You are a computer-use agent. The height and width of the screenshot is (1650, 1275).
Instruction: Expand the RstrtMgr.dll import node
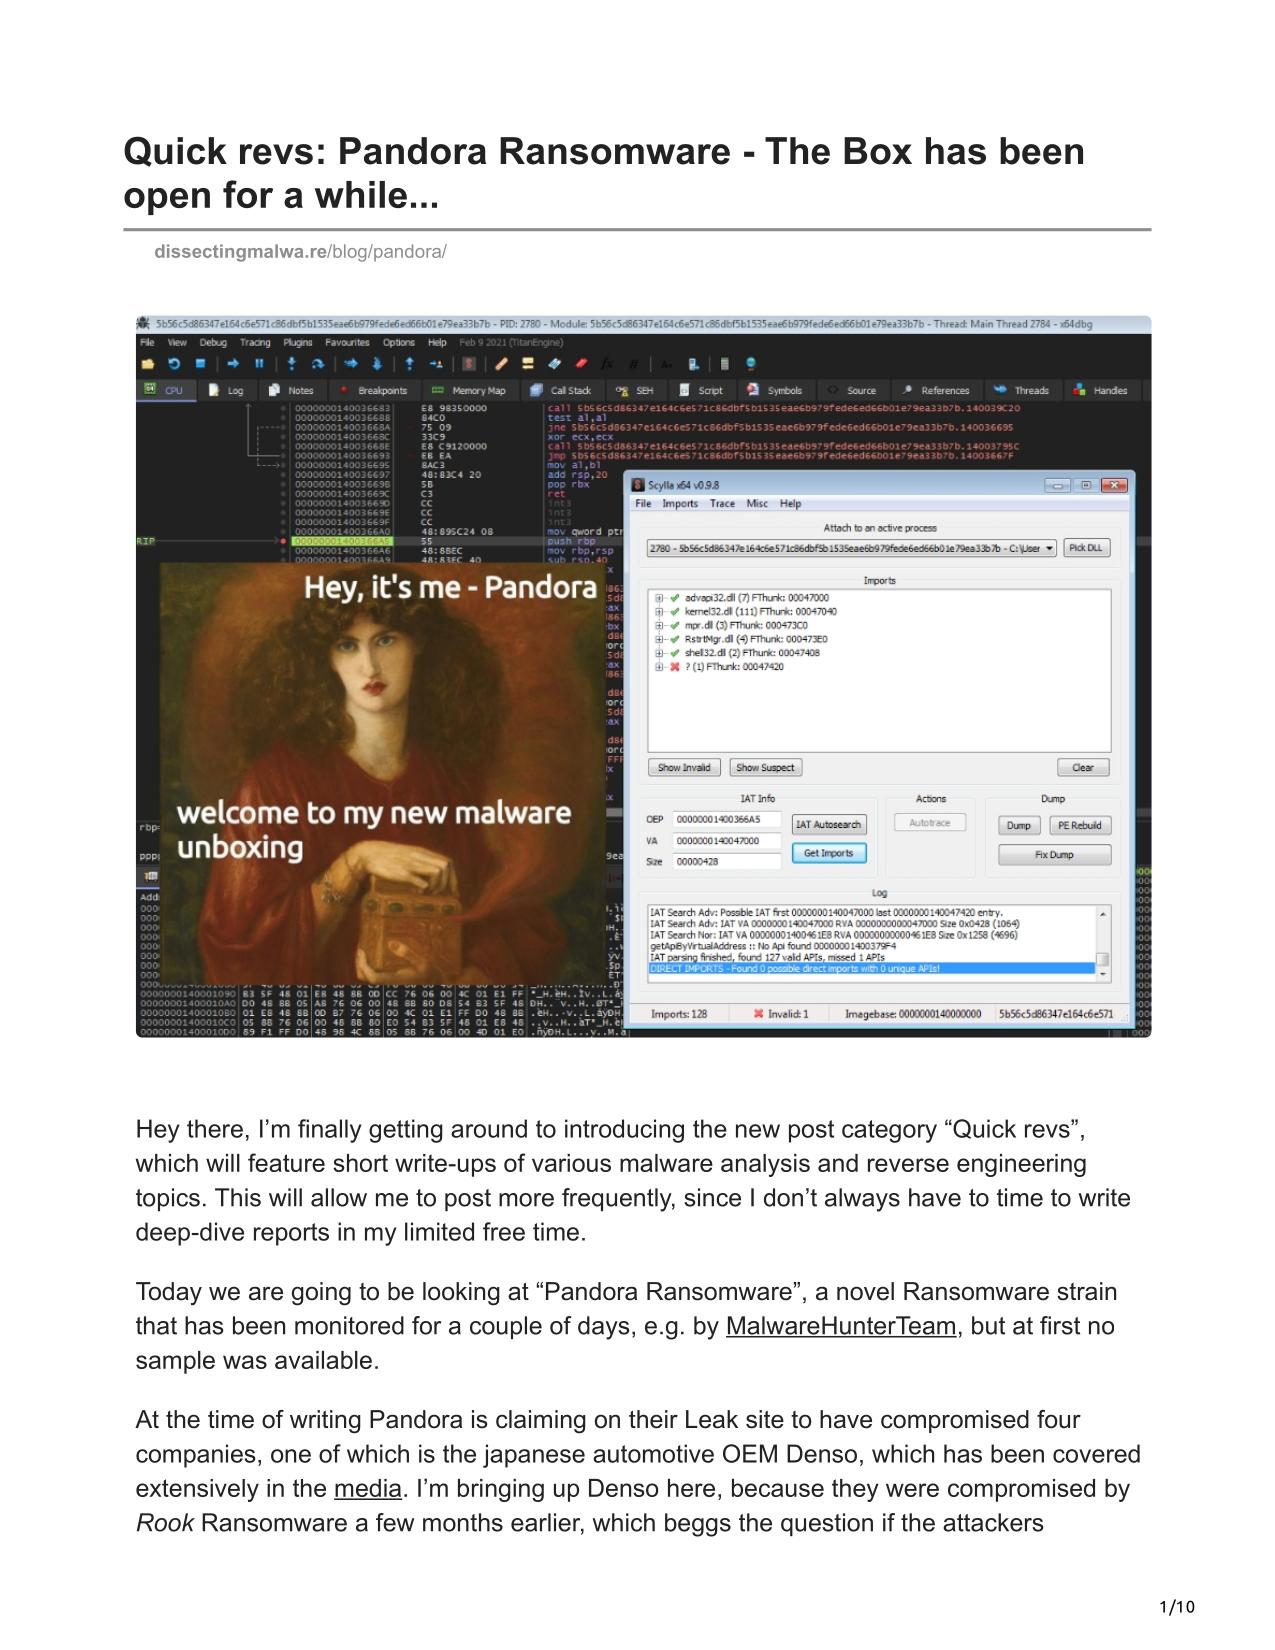(660, 639)
